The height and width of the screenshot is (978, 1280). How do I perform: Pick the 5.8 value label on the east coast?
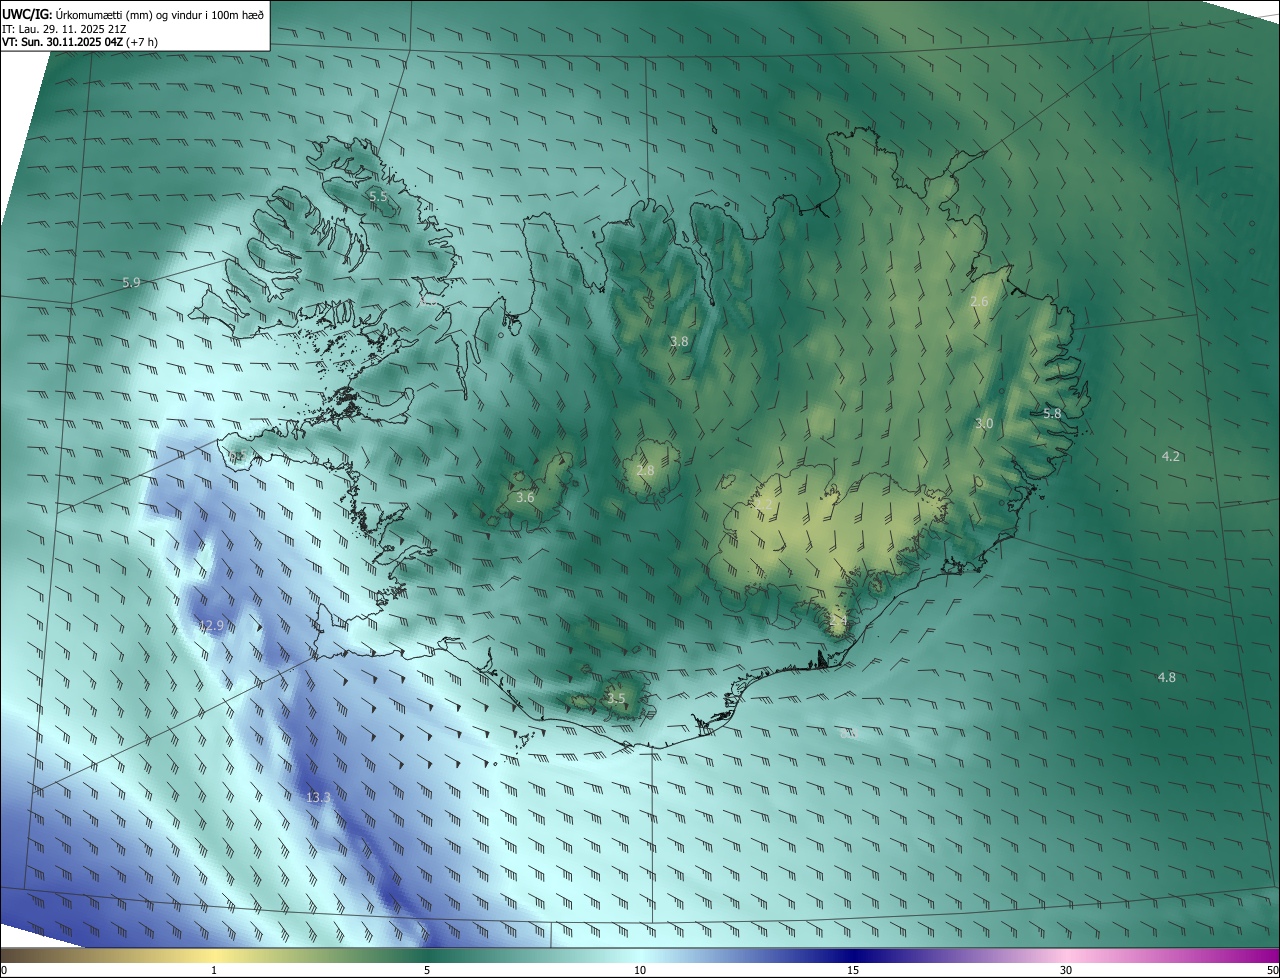pyautogui.click(x=1052, y=414)
